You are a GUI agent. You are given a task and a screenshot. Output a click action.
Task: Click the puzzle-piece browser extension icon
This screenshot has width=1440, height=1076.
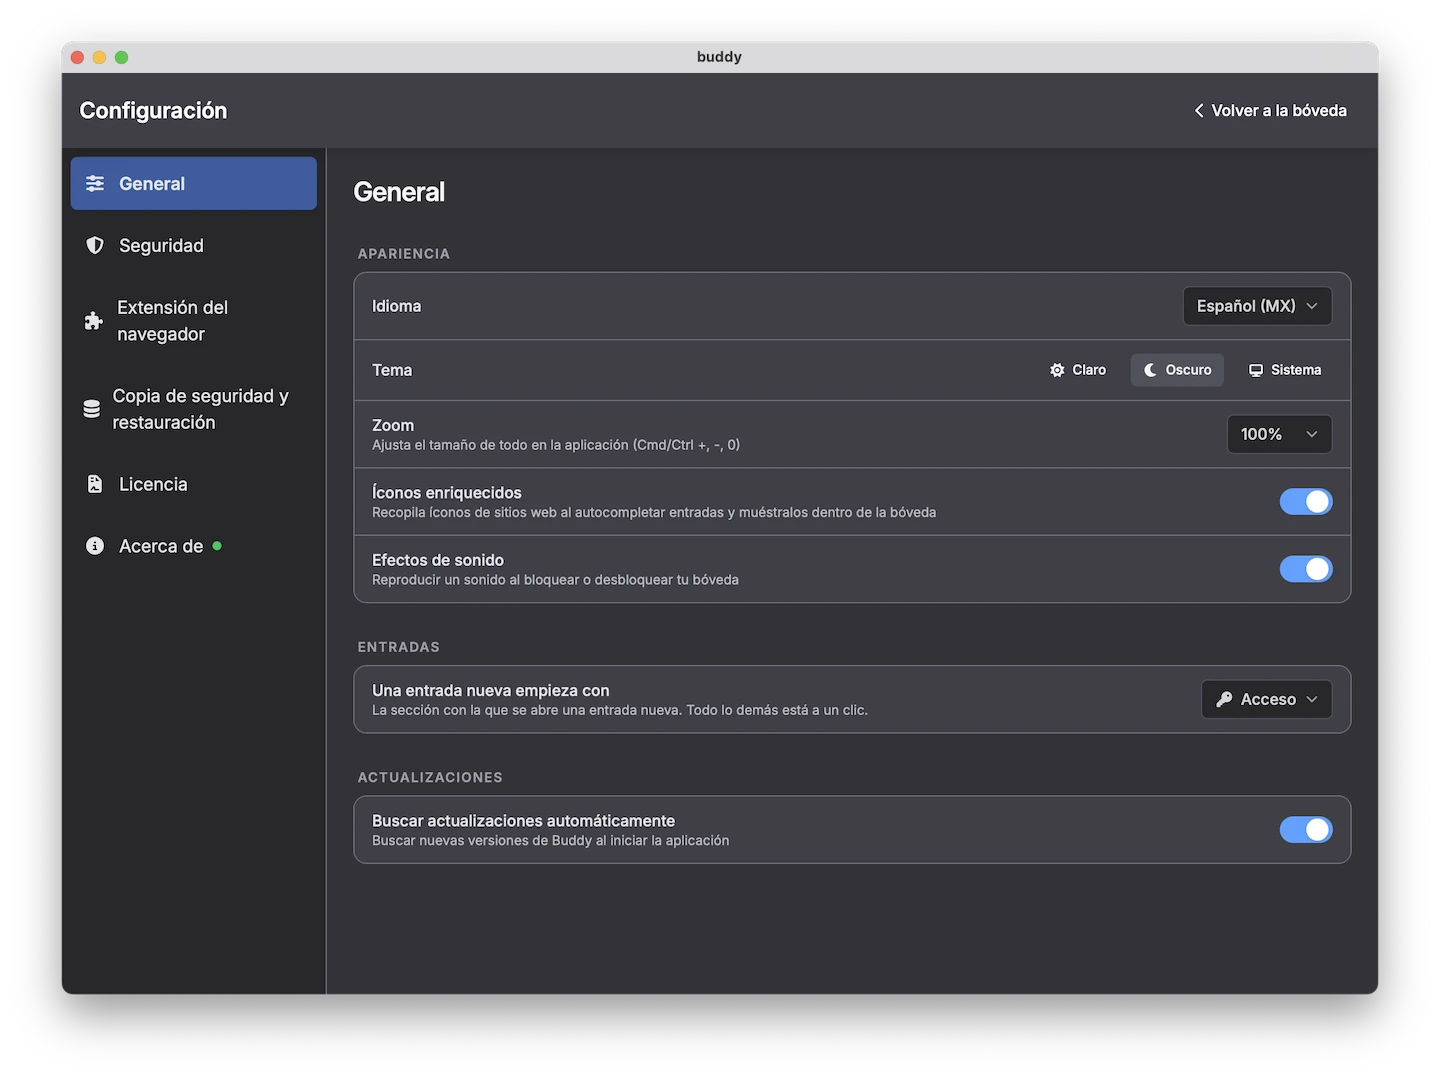93,321
